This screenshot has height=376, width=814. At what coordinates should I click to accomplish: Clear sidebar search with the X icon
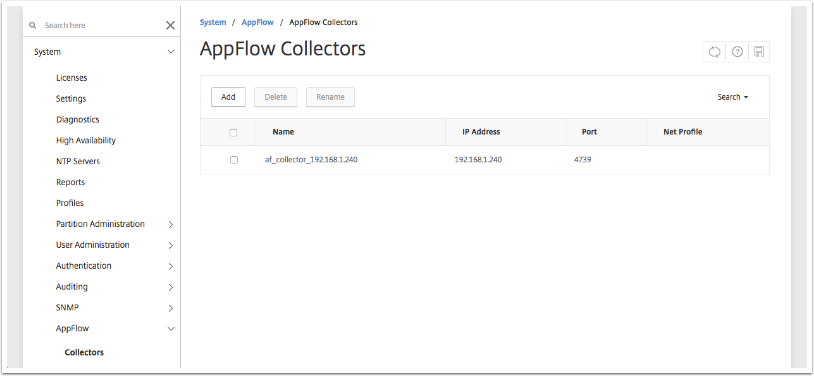pyautogui.click(x=170, y=25)
